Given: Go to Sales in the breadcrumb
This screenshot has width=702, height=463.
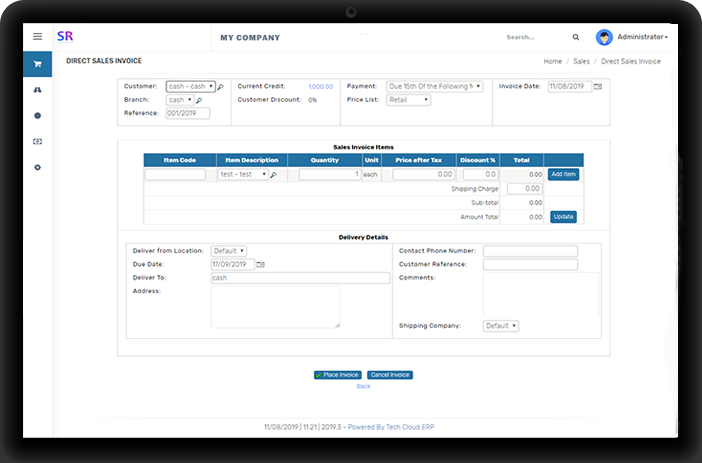Looking at the screenshot, I should (x=581, y=61).
